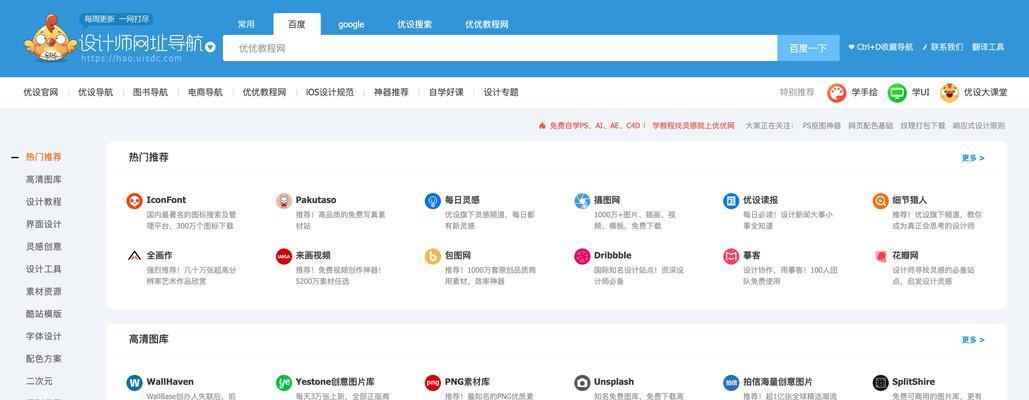Click the 百度一下 search button
1029x400 pixels.
[x=808, y=48]
